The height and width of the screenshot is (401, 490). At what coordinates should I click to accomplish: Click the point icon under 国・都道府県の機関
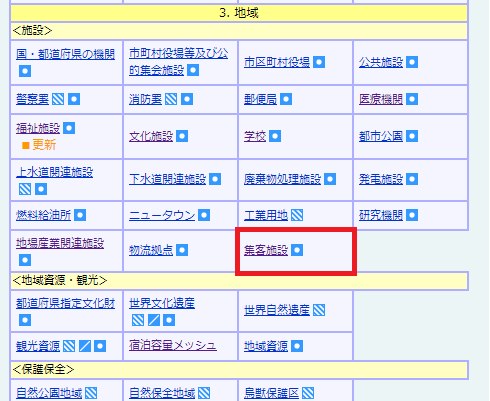pos(25,71)
